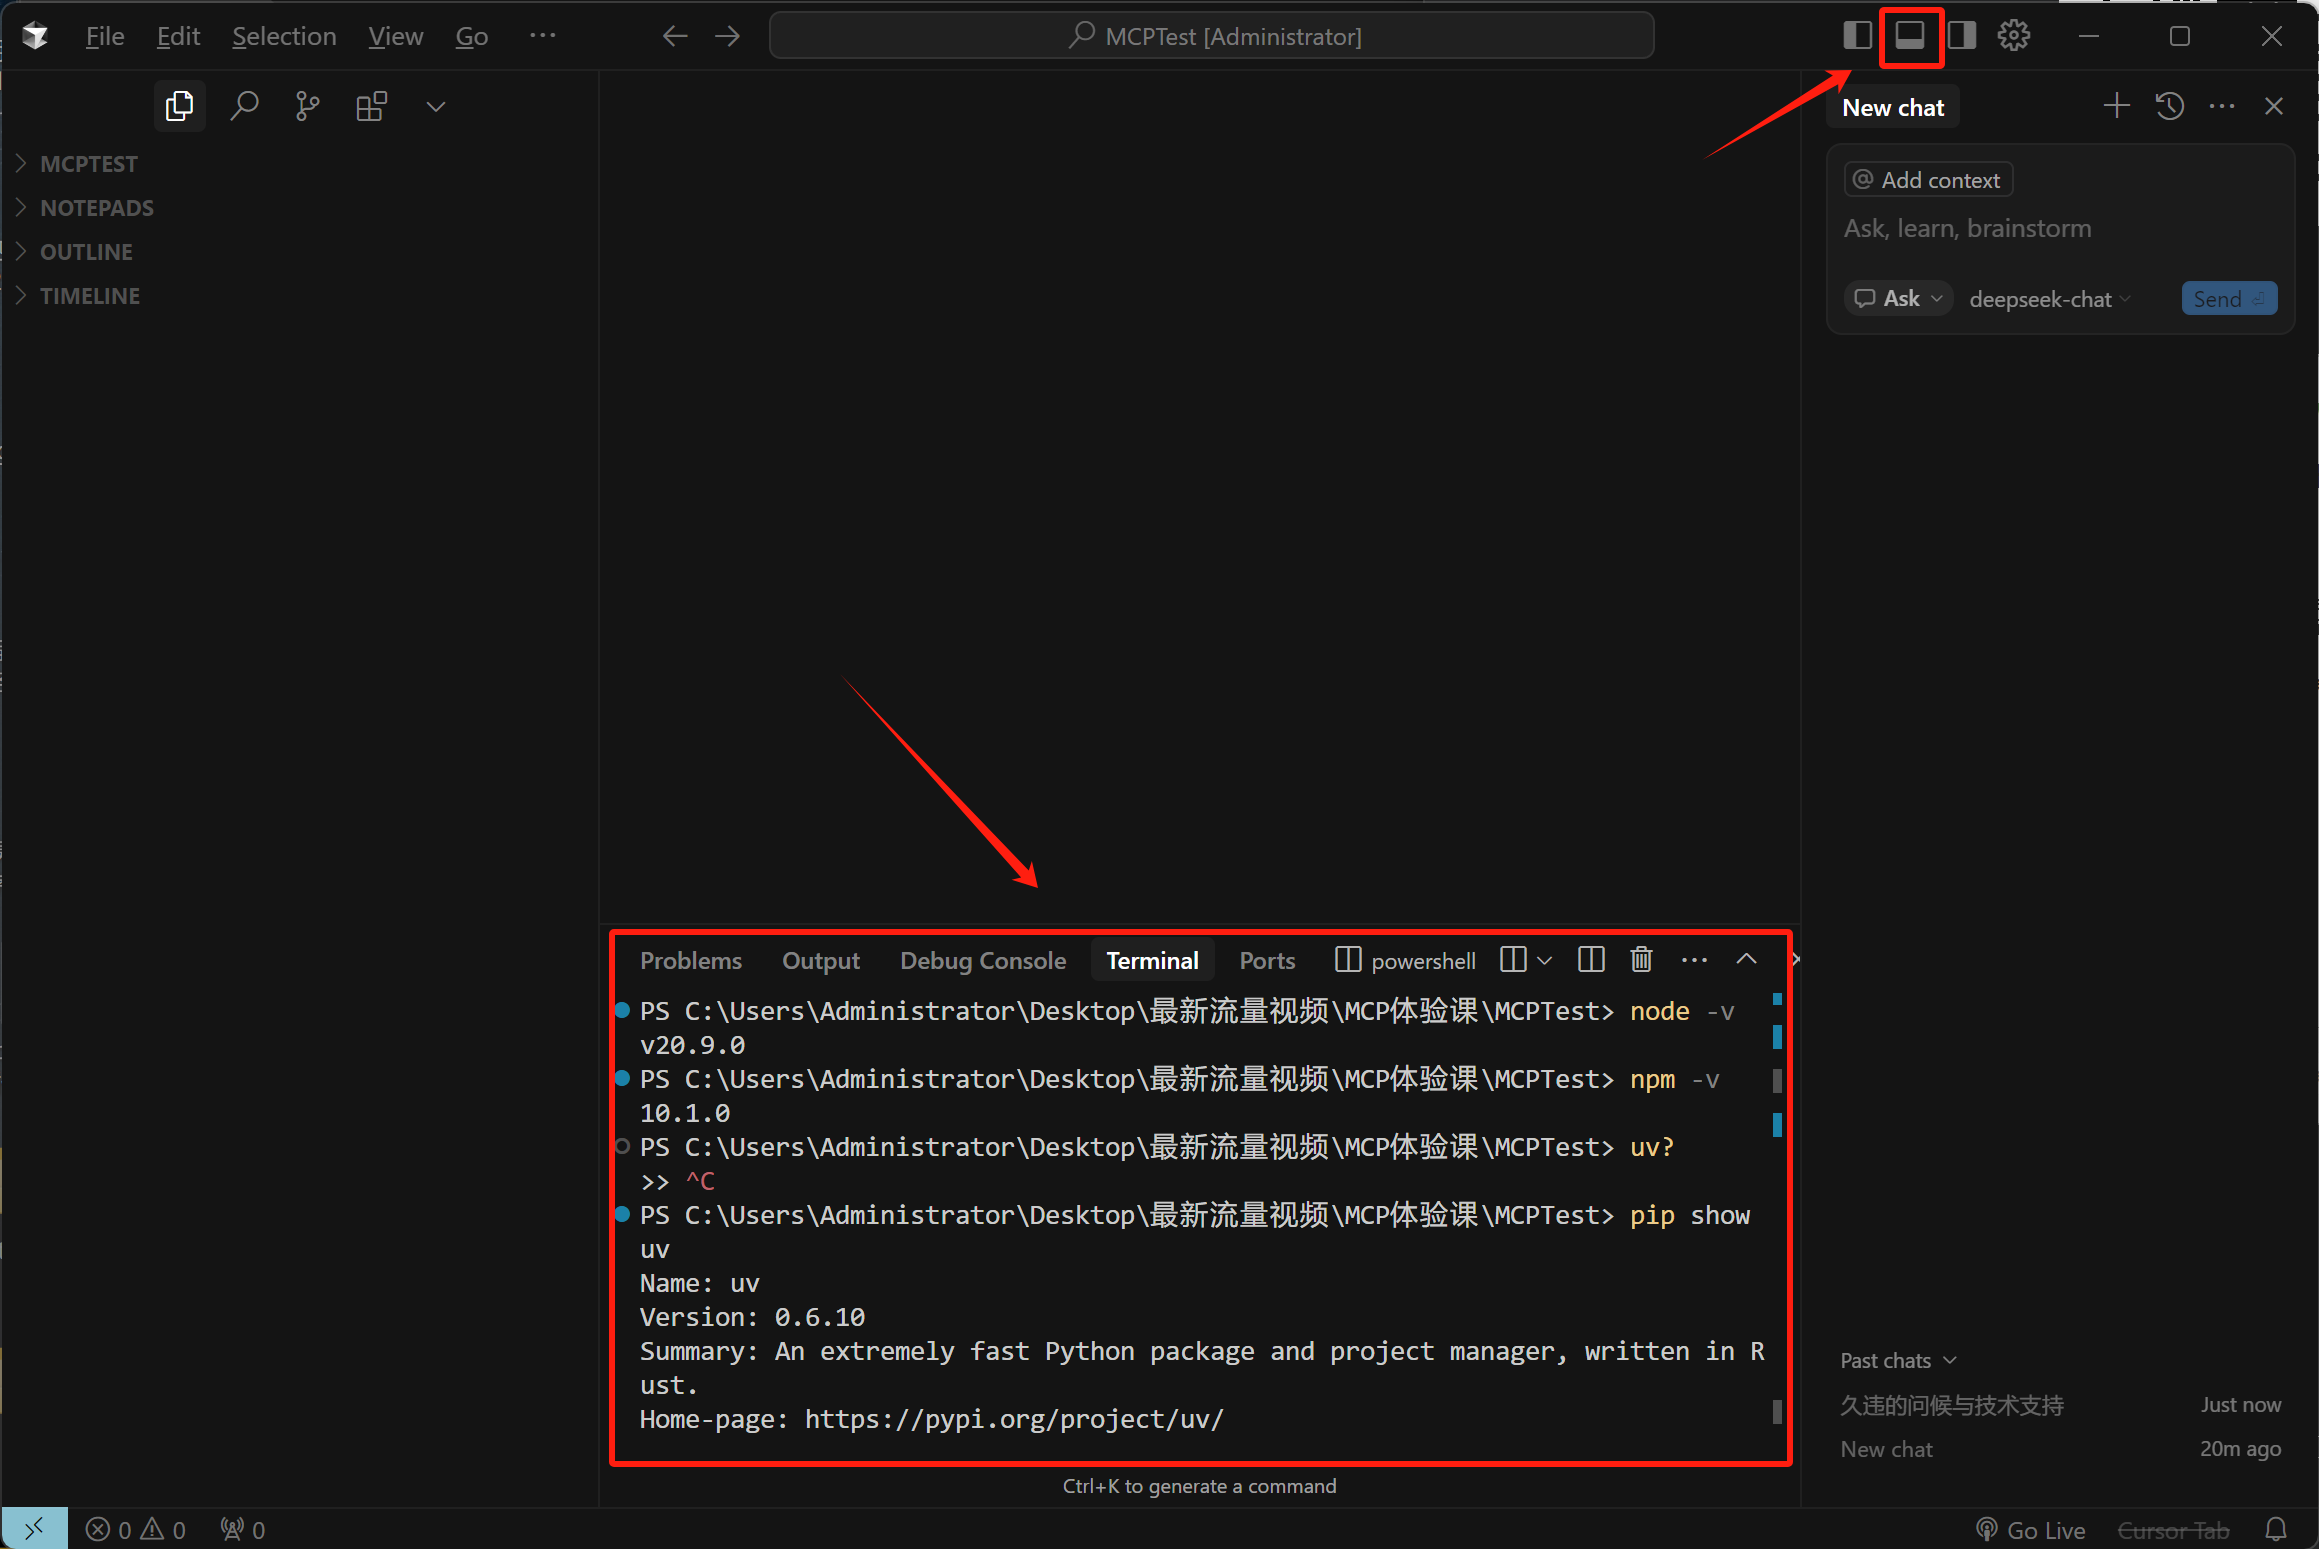The width and height of the screenshot is (2319, 1549).
Task: Click the MCPTest command center search box
Action: [1211, 36]
